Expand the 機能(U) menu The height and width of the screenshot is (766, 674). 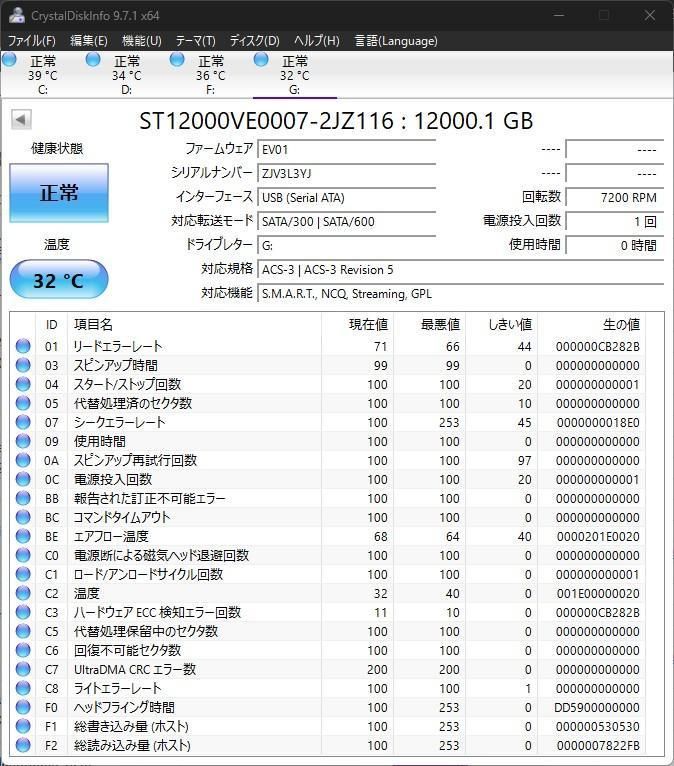click(x=142, y=41)
